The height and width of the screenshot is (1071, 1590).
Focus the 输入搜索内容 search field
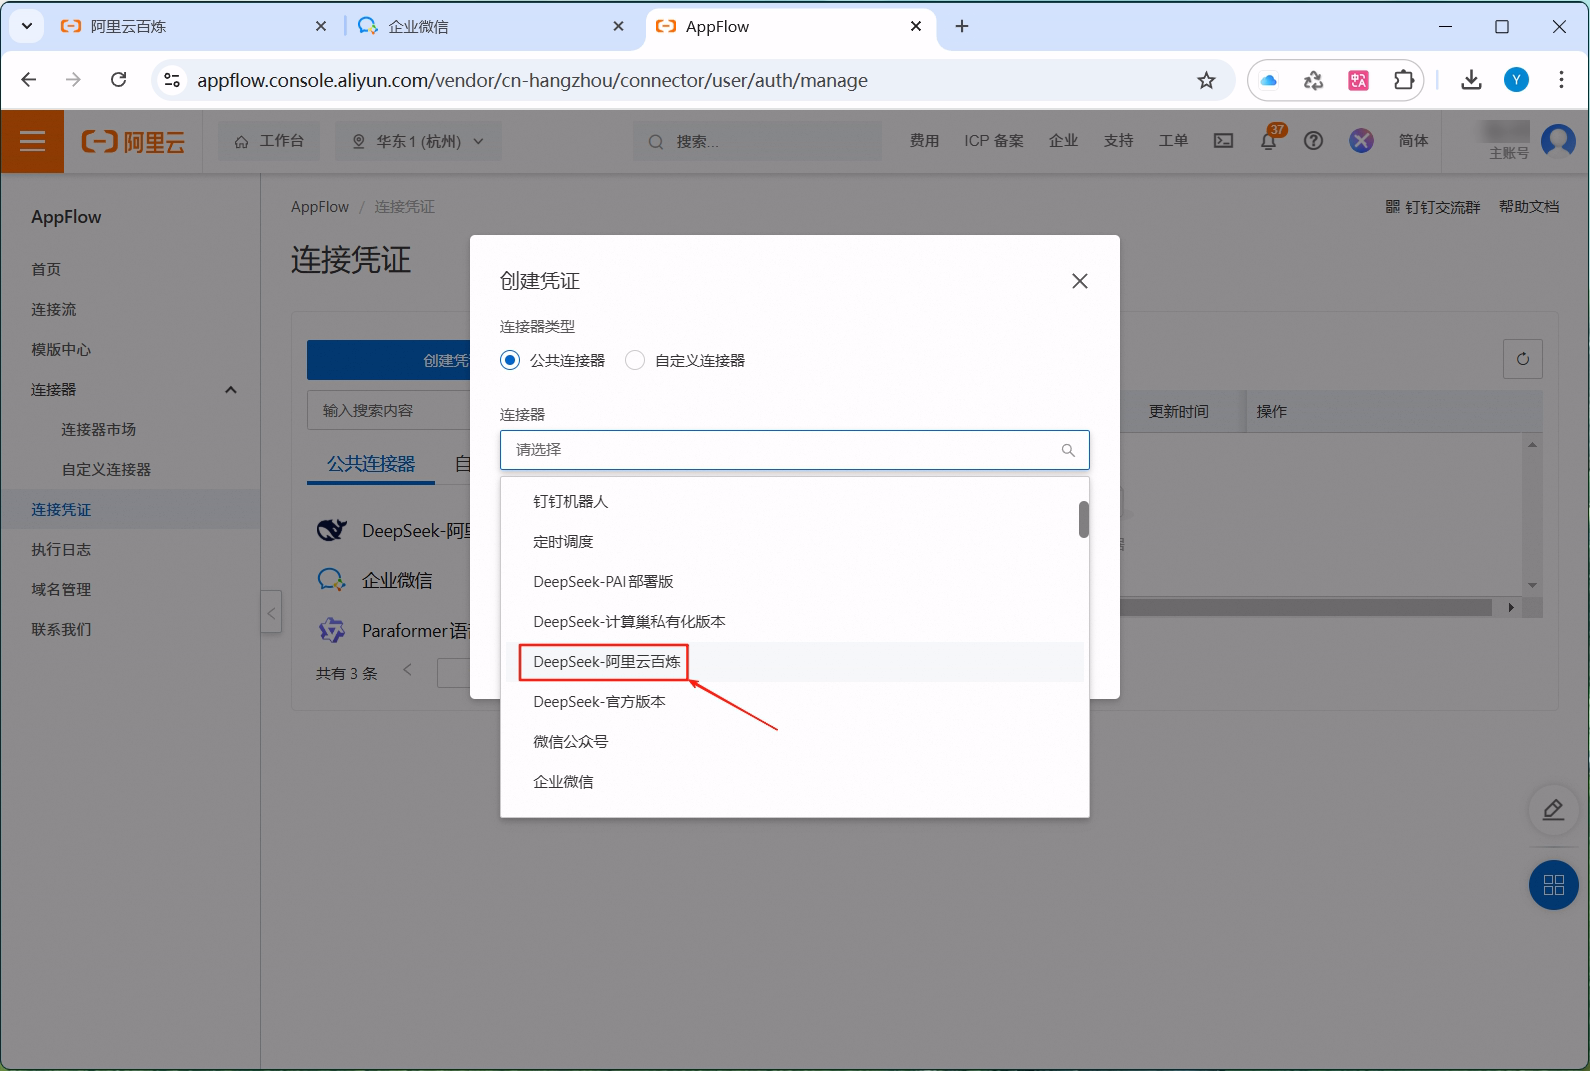(x=389, y=410)
